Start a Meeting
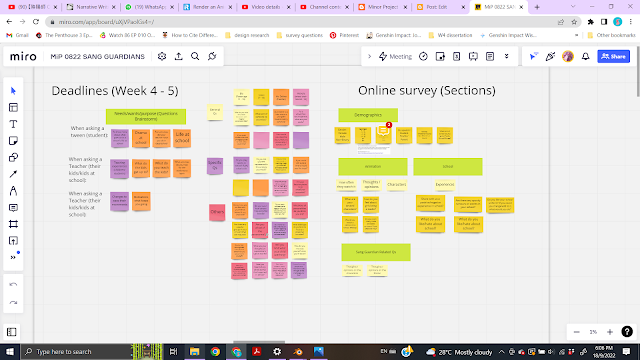 click(x=395, y=56)
